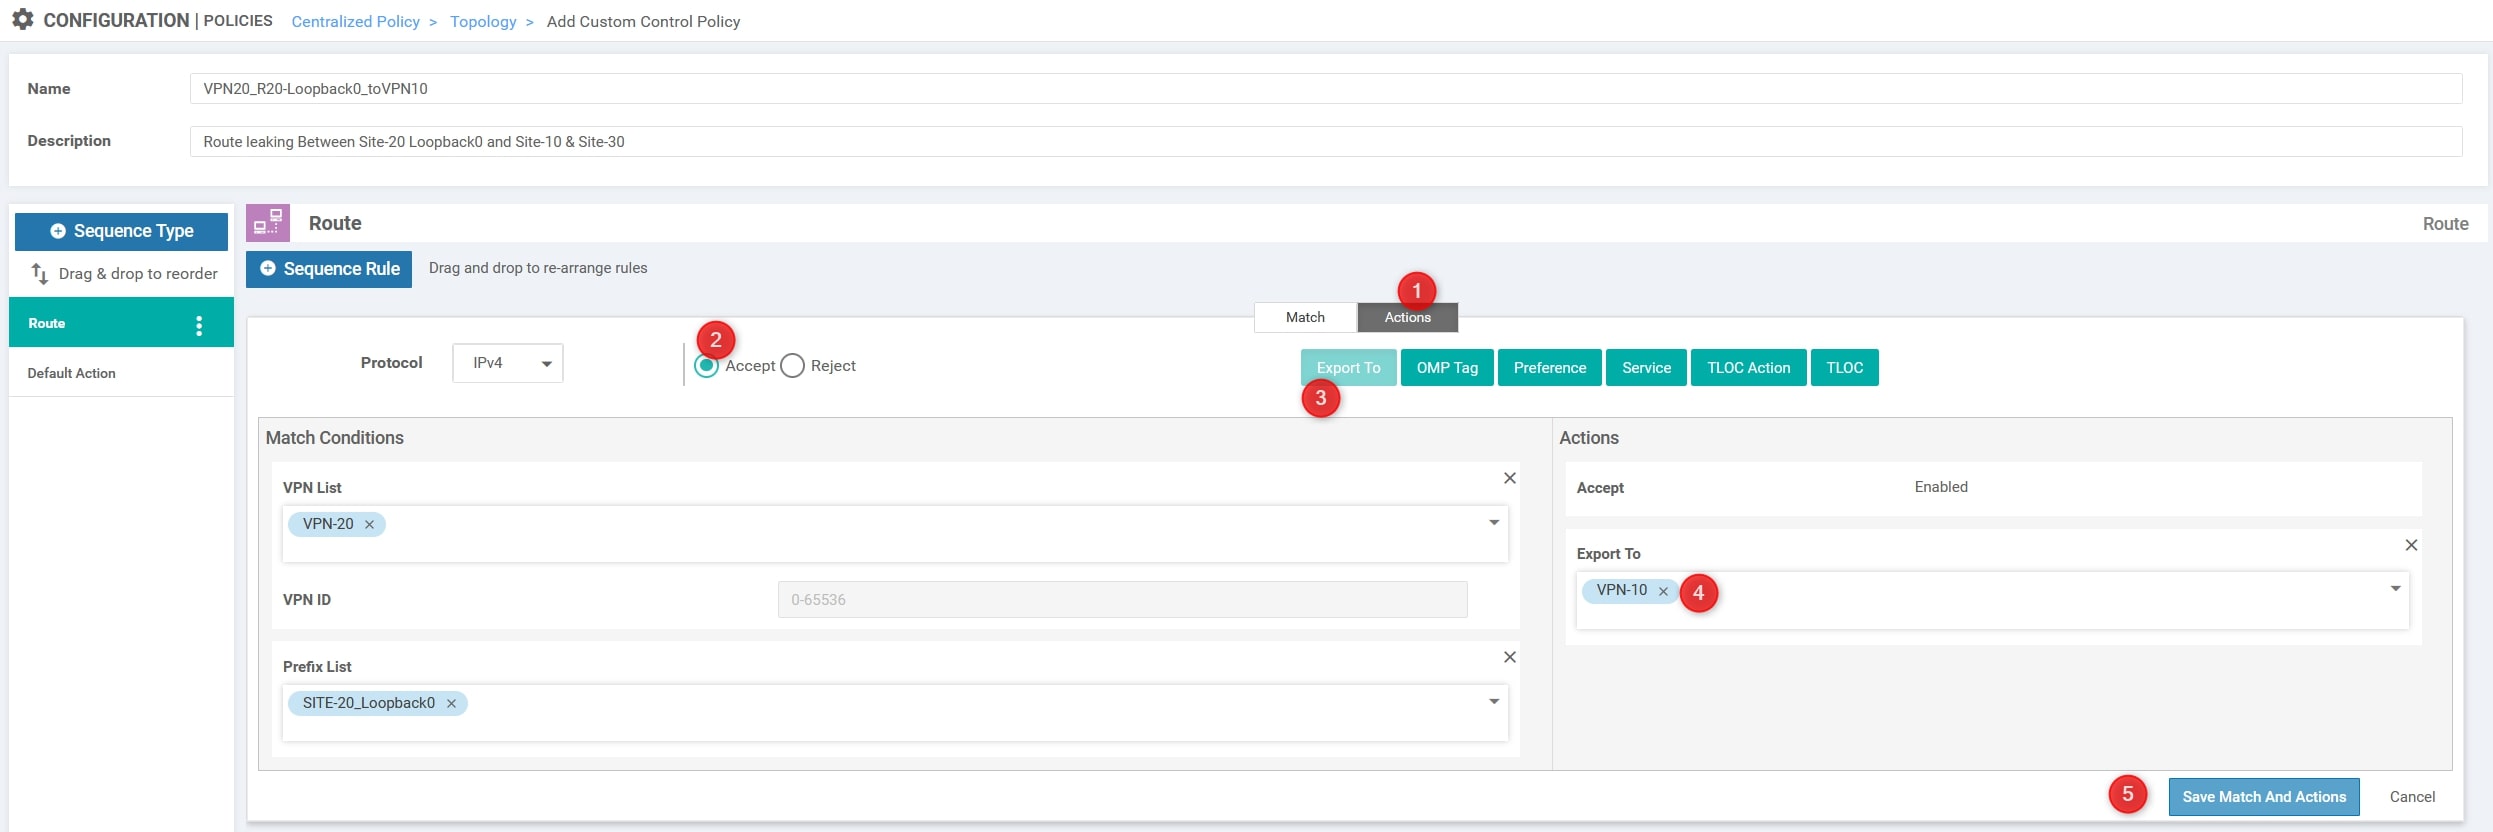Select the Reject radio button
Image resolution: width=2493 pixels, height=832 pixels.
(x=792, y=366)
